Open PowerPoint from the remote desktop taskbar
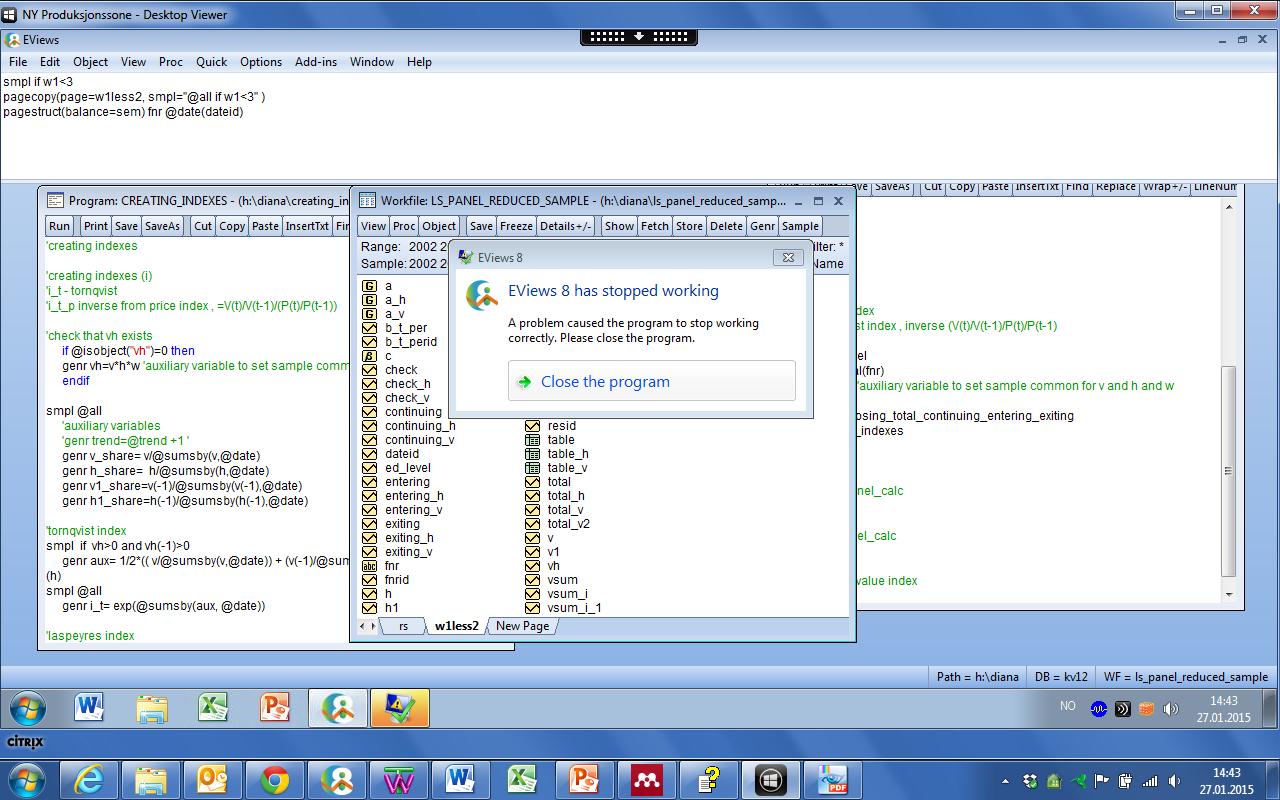Screen dimensions: 1280x800 (275, 708)
